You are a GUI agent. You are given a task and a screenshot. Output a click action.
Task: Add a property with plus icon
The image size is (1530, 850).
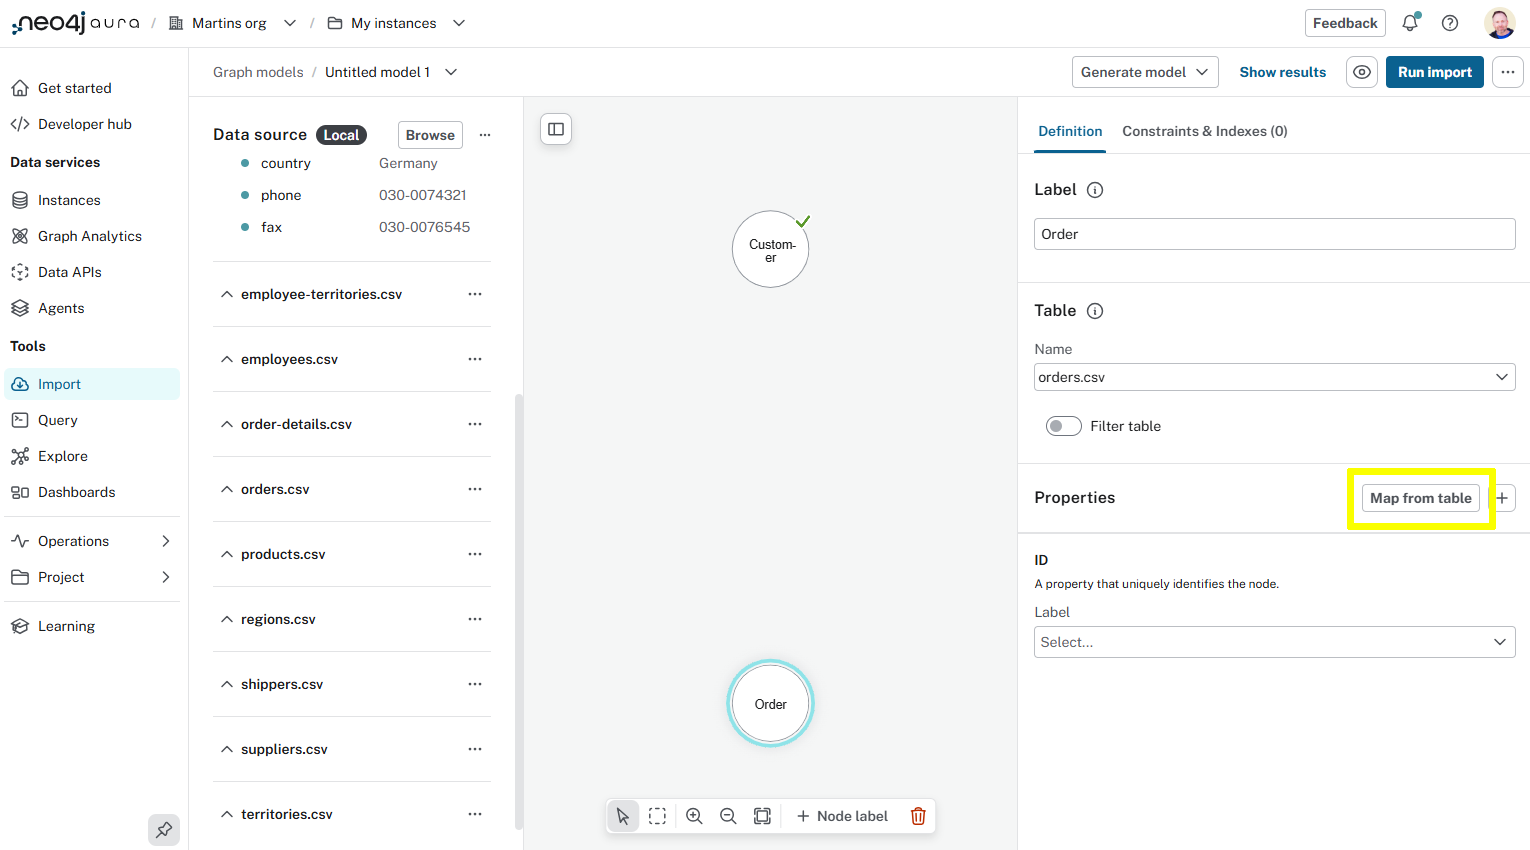[1502, 498]
